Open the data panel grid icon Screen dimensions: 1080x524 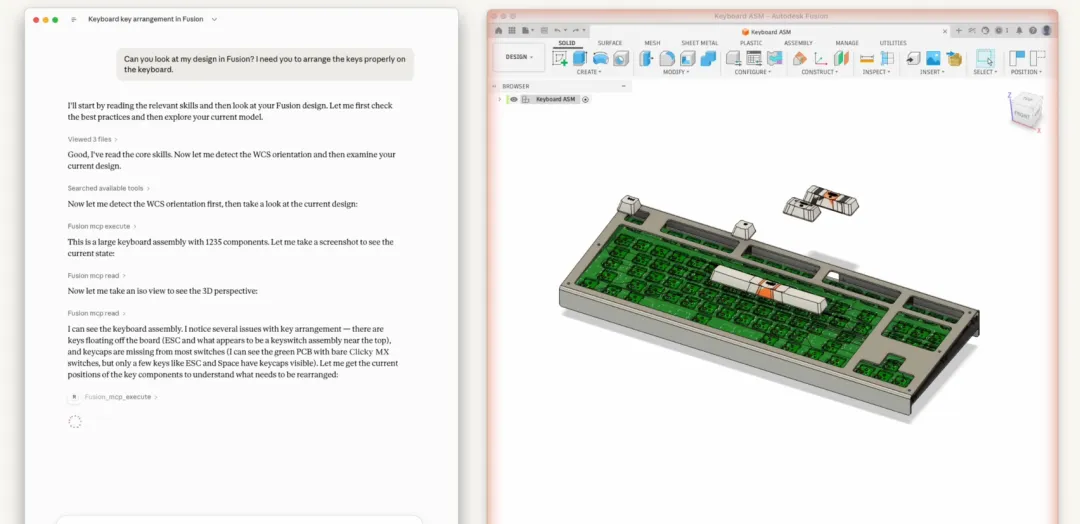pyautogui.click(x=512, y=30)
